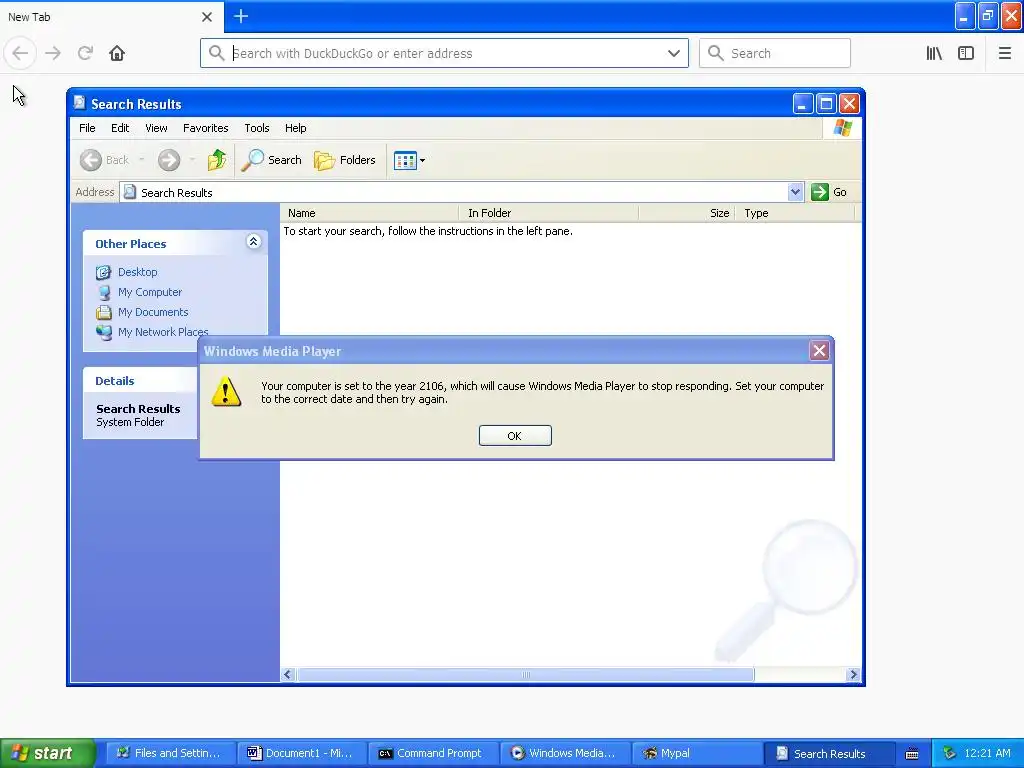Click the Windows flag logo in Explorer
The image size is (1024, 768).
click(842, 128)
